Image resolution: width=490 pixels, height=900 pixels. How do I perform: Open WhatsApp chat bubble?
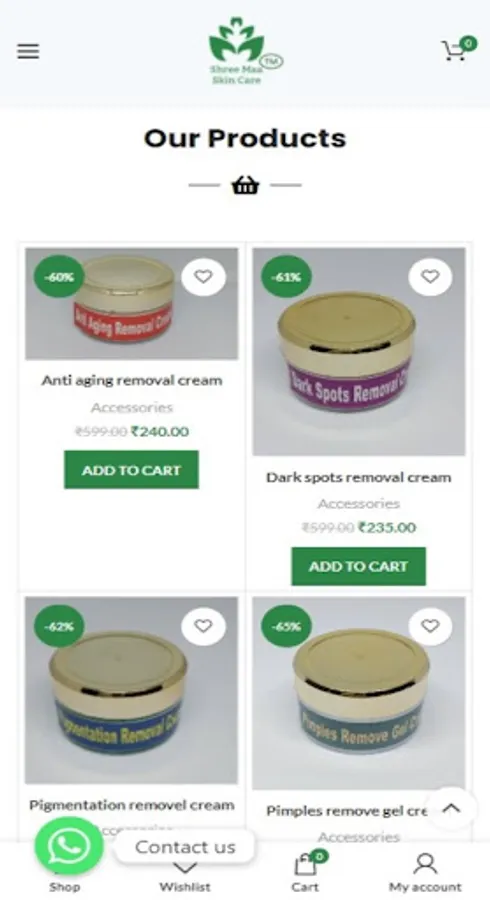pos(69,845)
